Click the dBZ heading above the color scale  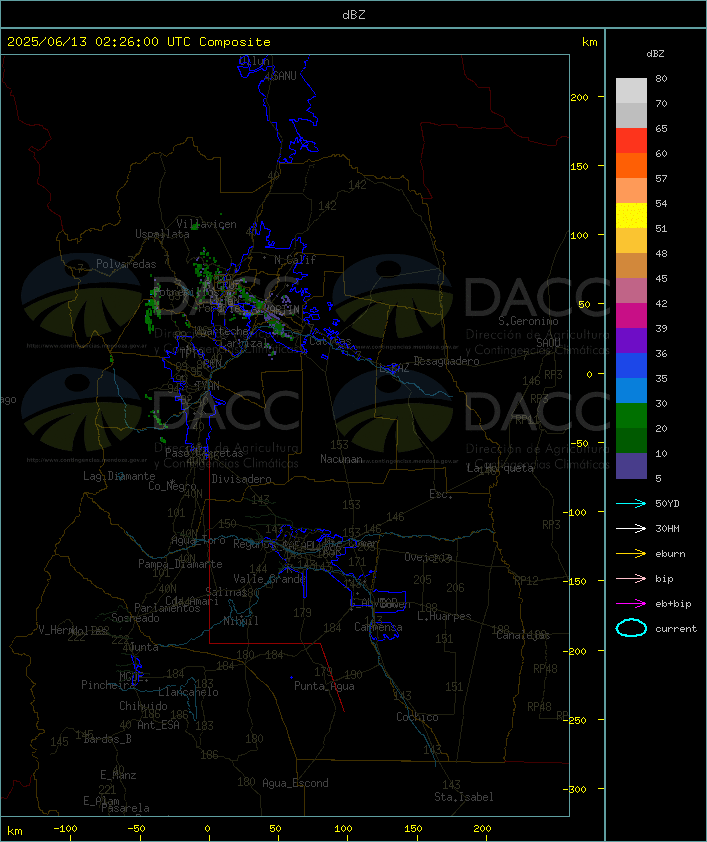(x=655, y=54)
